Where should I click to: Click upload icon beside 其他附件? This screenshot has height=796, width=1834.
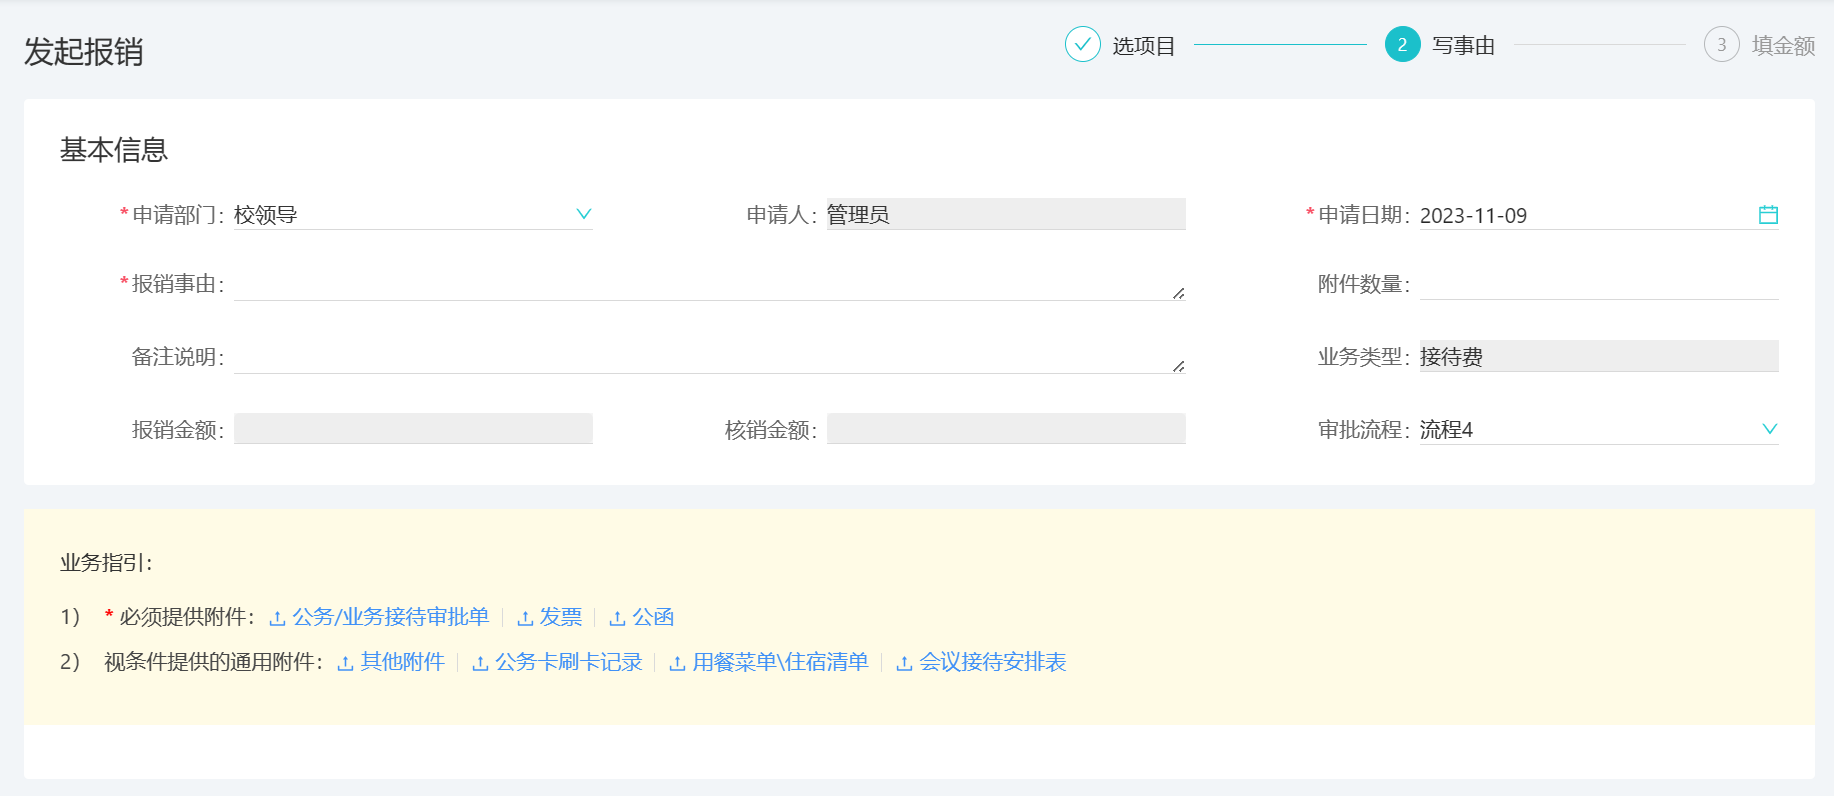pyautogui.click(x=345, y=663)
